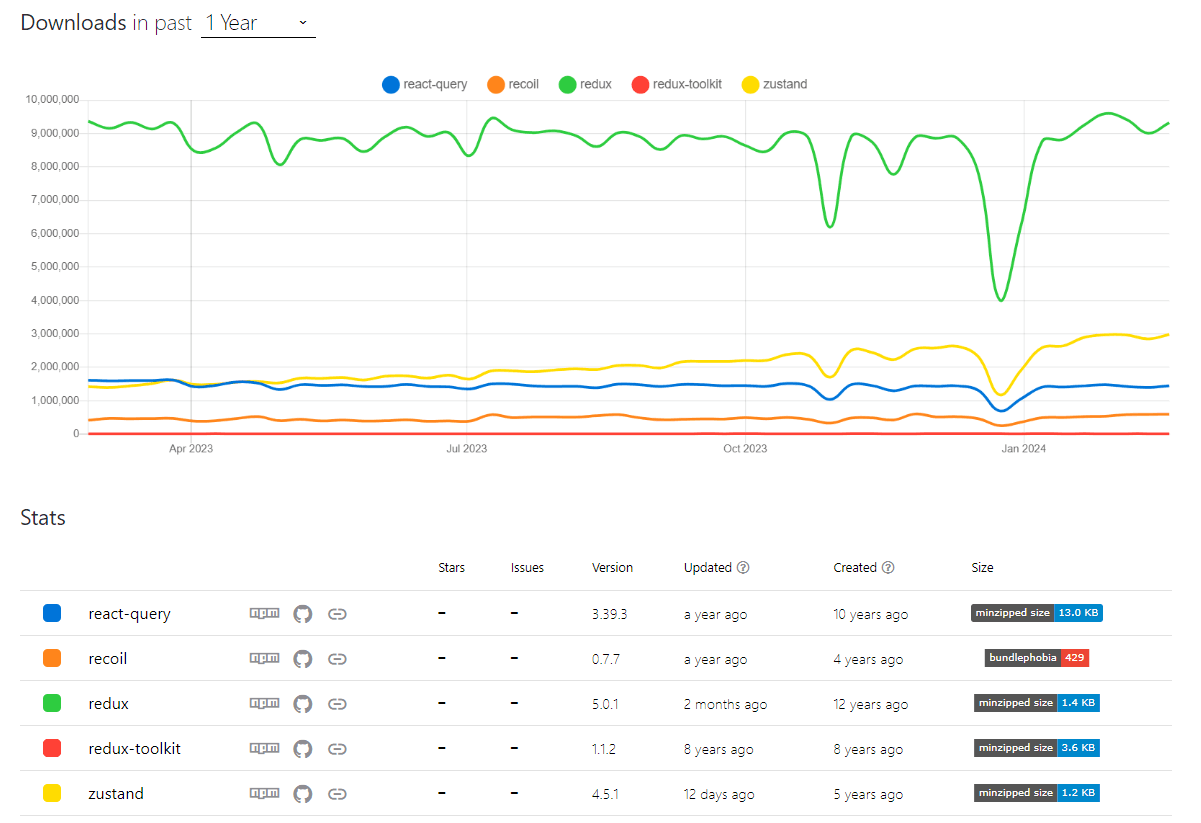Click the npm icon for redux-toolkit
Image resolution: width=1201 pixels, height=823 pixels.
click(x=264, y=749)
